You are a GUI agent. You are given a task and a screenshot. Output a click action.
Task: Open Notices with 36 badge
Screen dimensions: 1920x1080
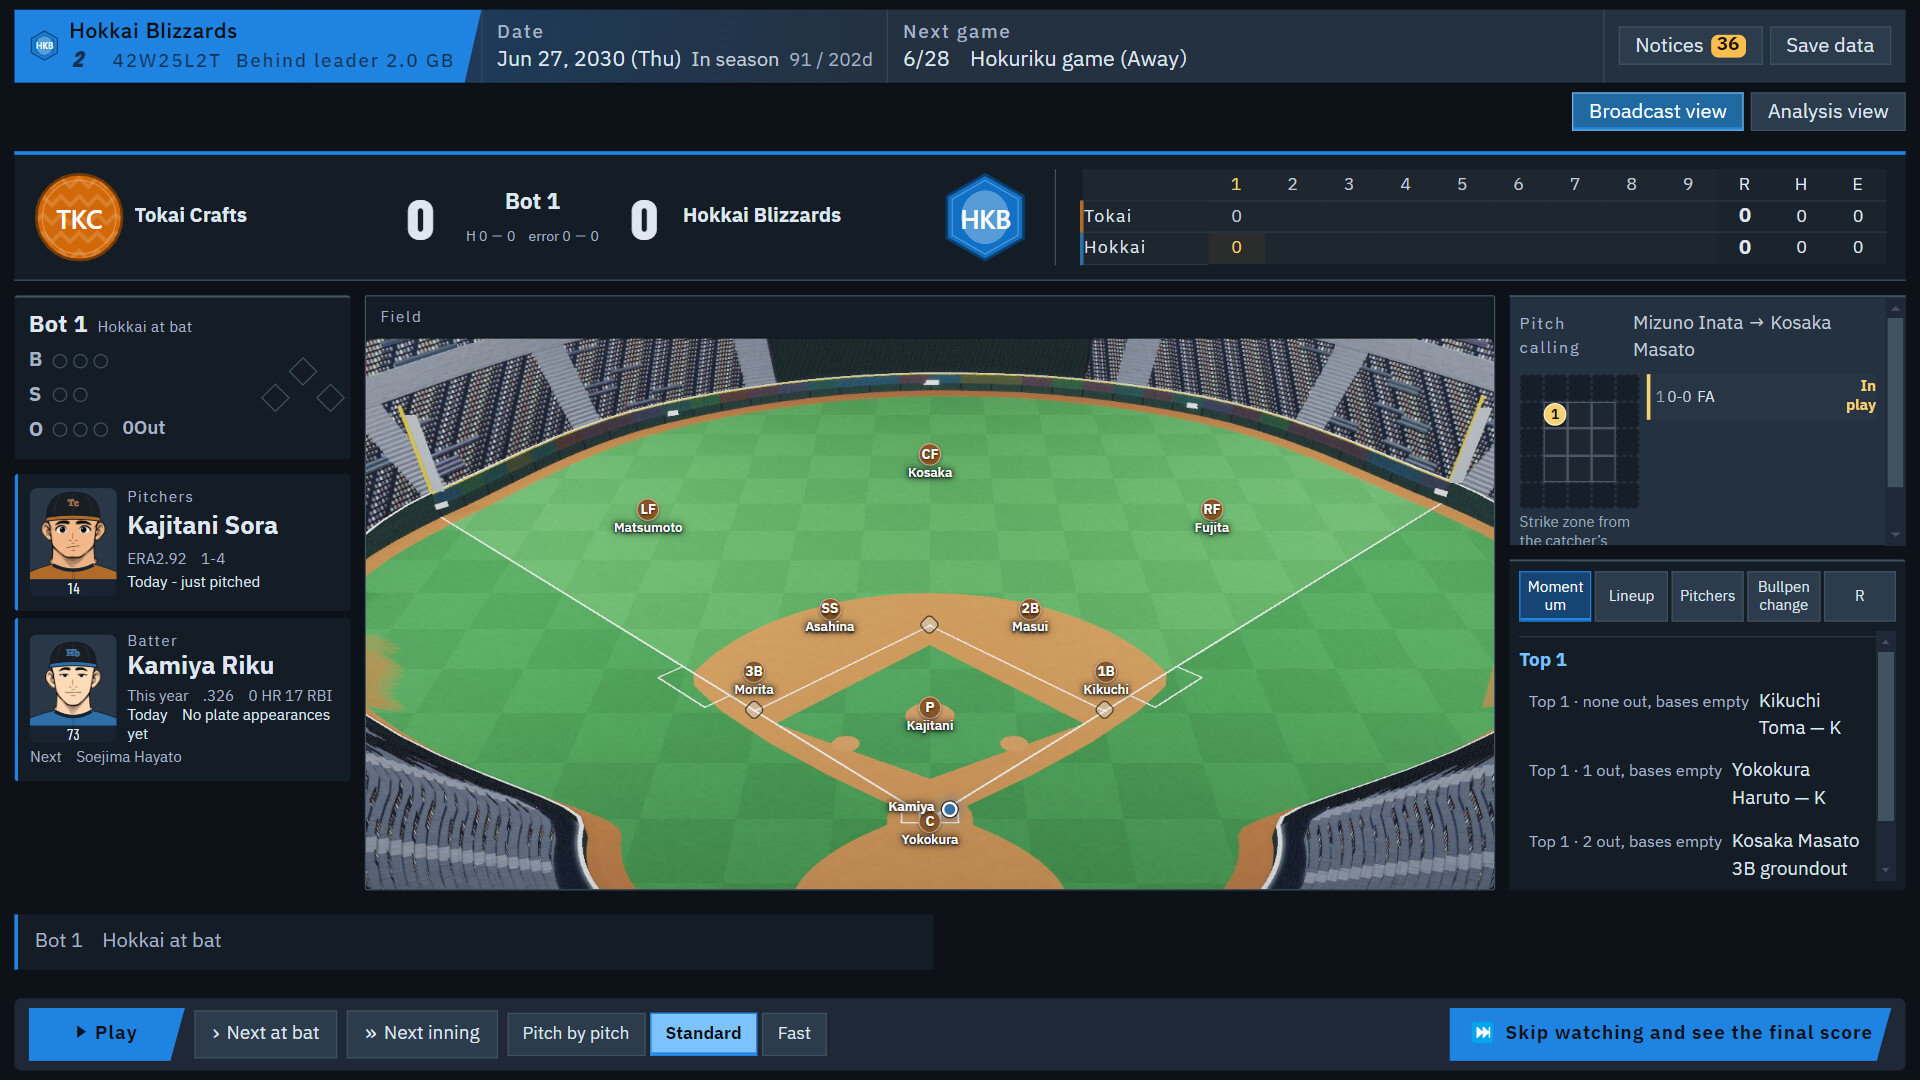point(1690,45)
